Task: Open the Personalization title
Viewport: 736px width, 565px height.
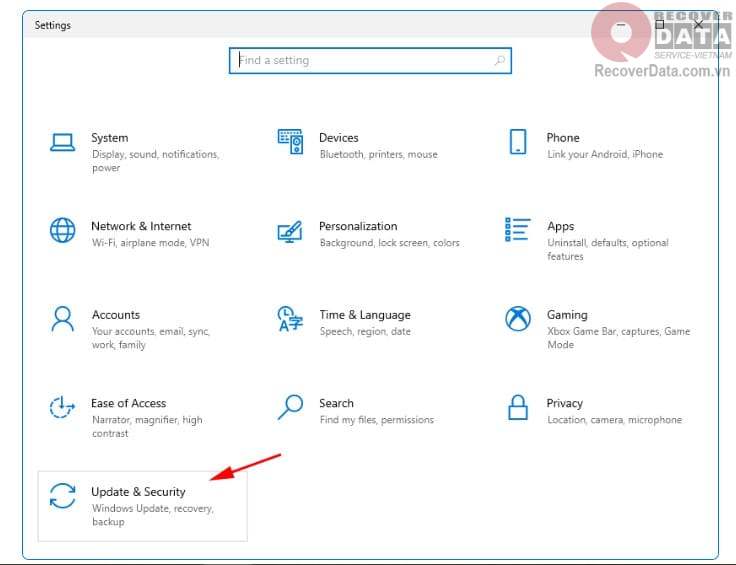Action: click(x=358, y=226)
